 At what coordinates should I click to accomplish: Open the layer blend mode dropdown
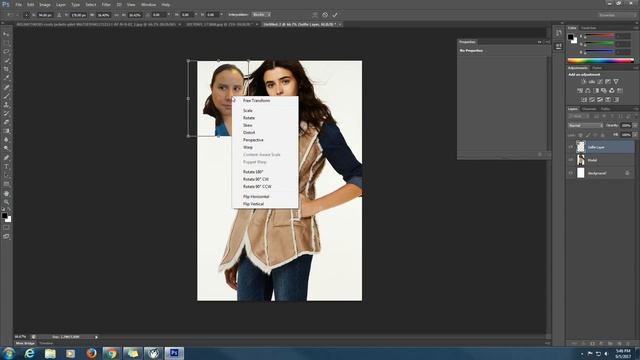pyautogui.click(x=585, y=126)
